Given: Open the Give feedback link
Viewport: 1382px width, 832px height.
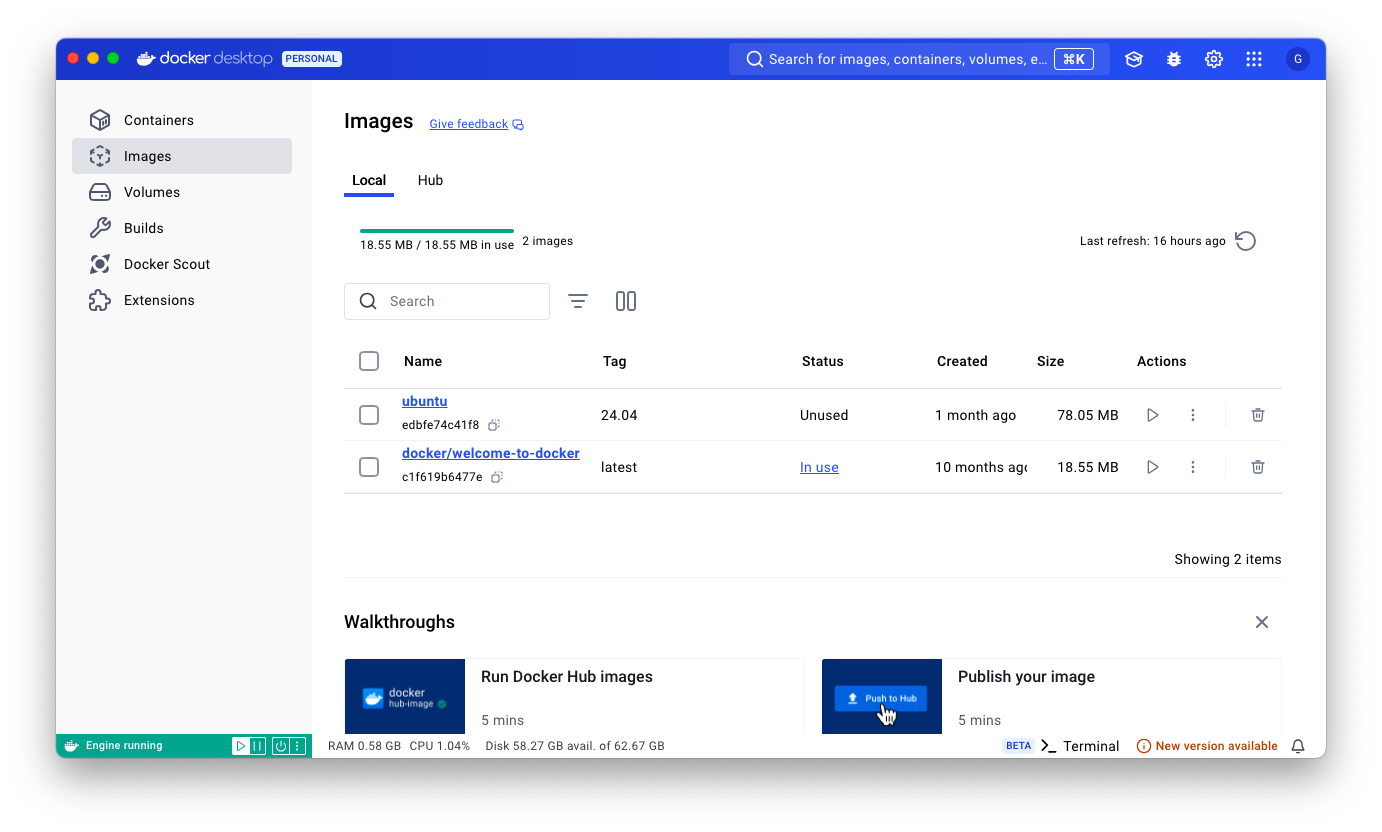Looking at the screenshot, I should 476,124.
